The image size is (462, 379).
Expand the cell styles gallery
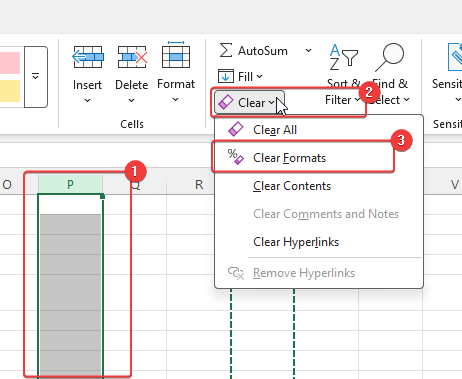pos(36,77)
